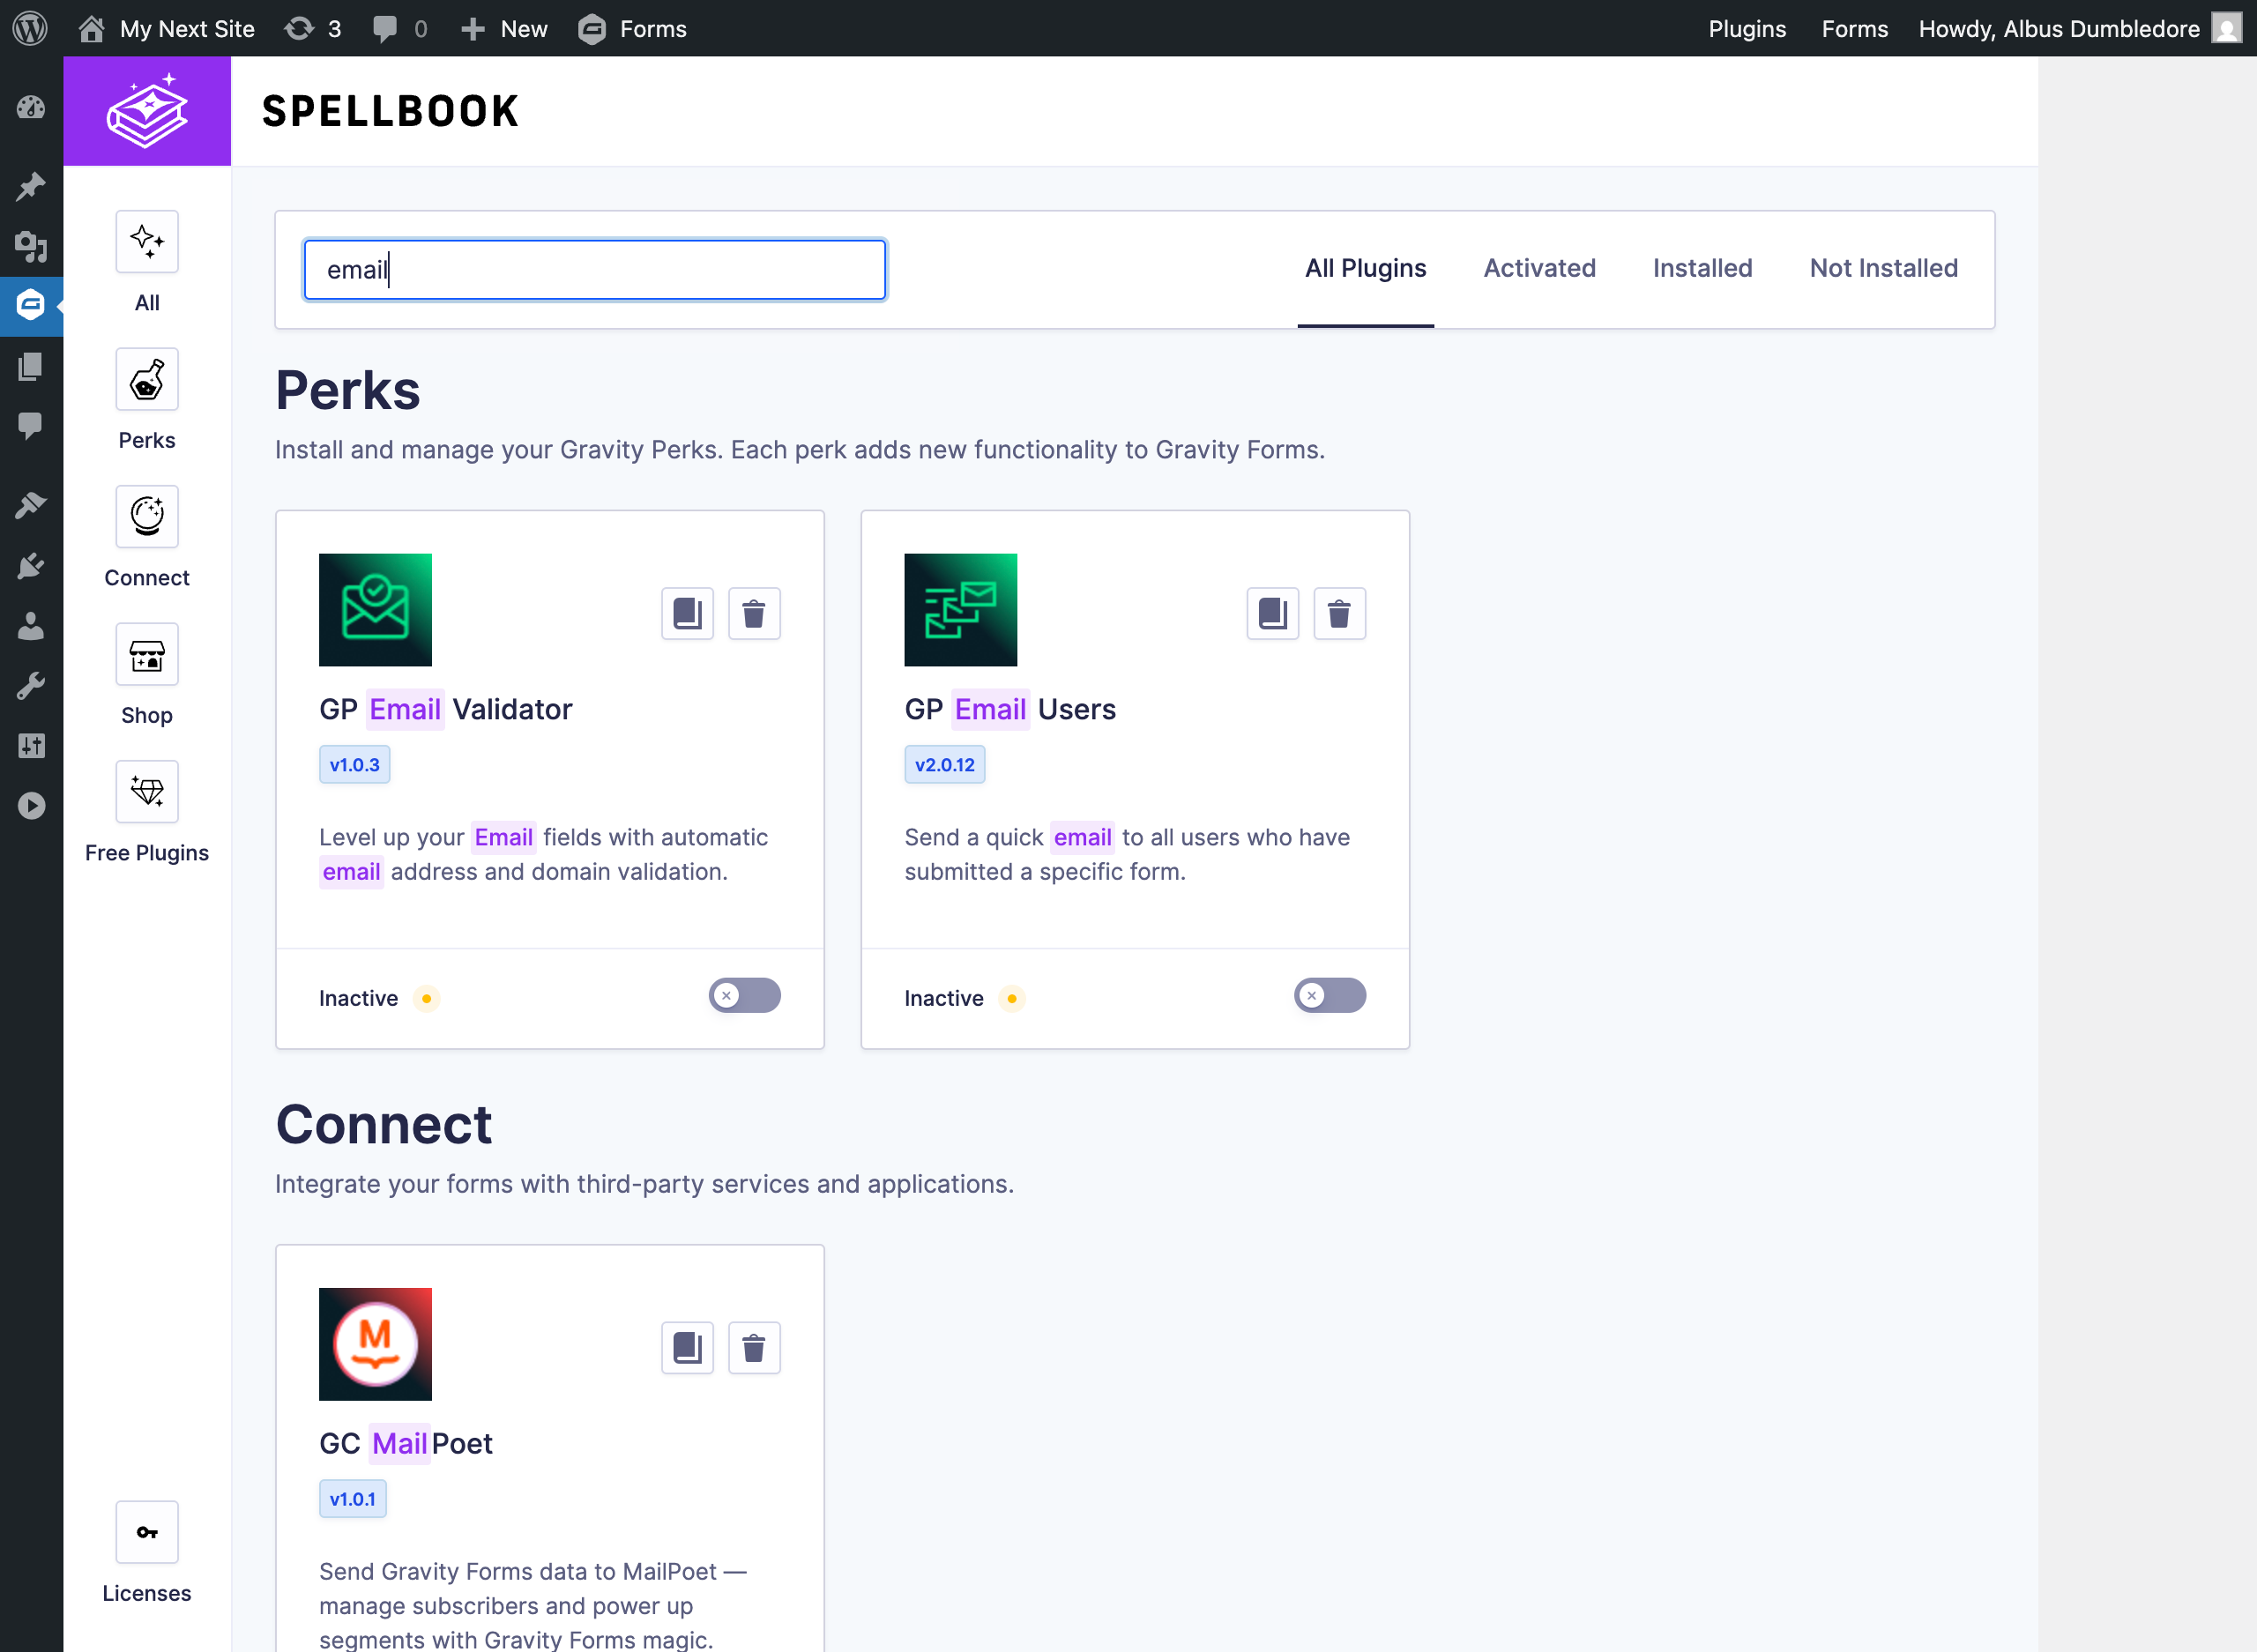Delete GC MailPoet with trash icon
This screenshot has width=2257, height=1652.
pyautogui.click(x=754, y=1348)
